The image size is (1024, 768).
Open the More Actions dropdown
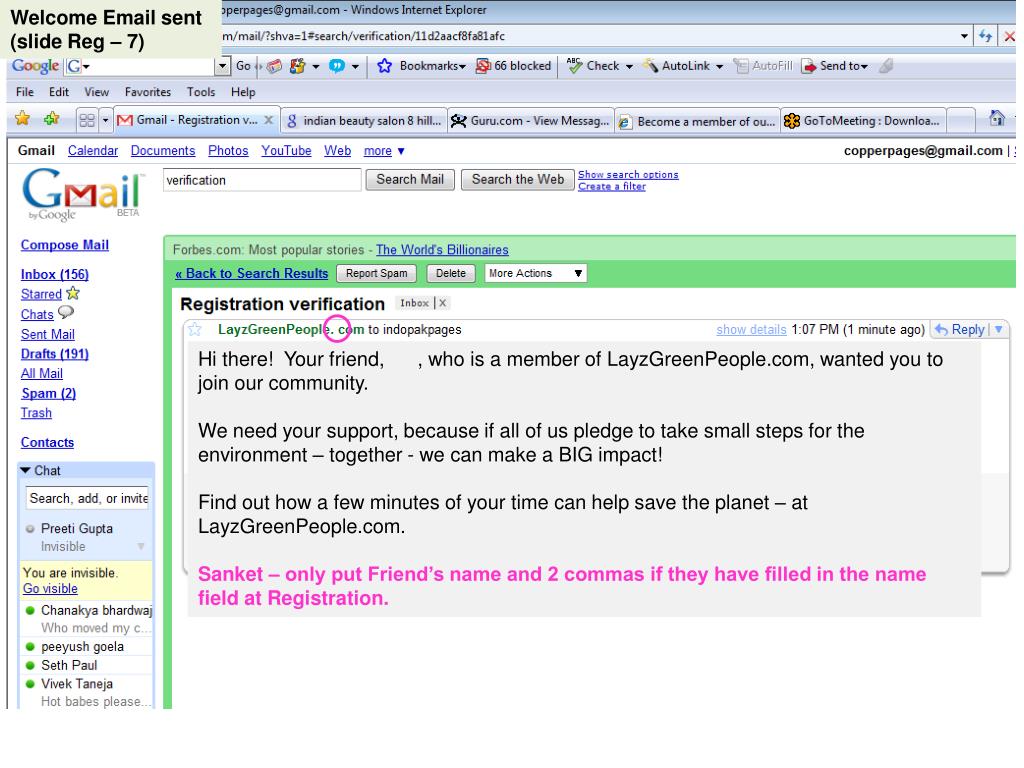pos(536,273)
